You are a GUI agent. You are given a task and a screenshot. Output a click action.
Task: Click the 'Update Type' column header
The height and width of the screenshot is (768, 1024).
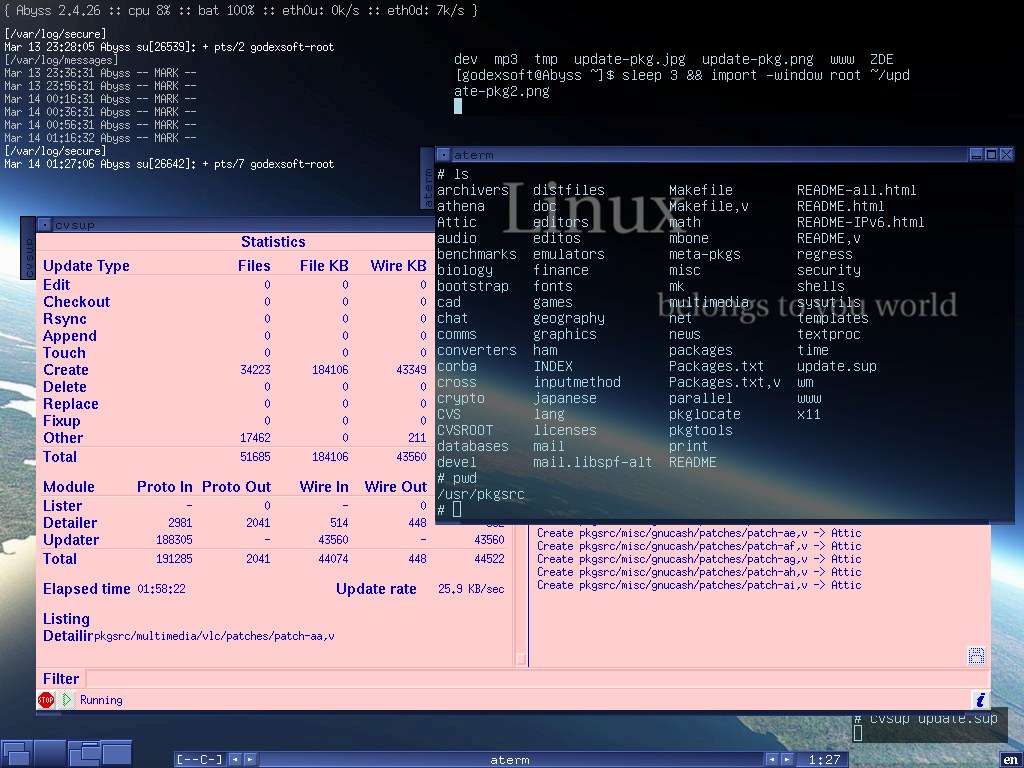(86, 266)
